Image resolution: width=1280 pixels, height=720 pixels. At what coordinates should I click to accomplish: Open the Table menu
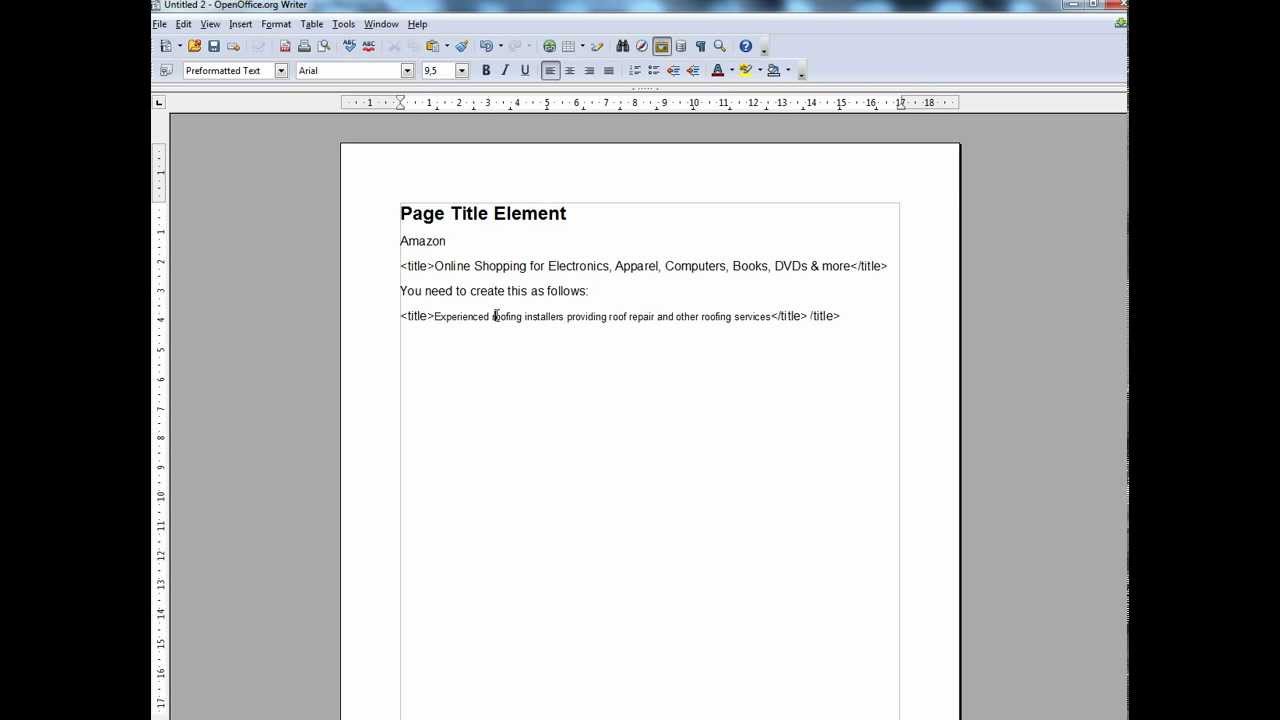(311, 24)
